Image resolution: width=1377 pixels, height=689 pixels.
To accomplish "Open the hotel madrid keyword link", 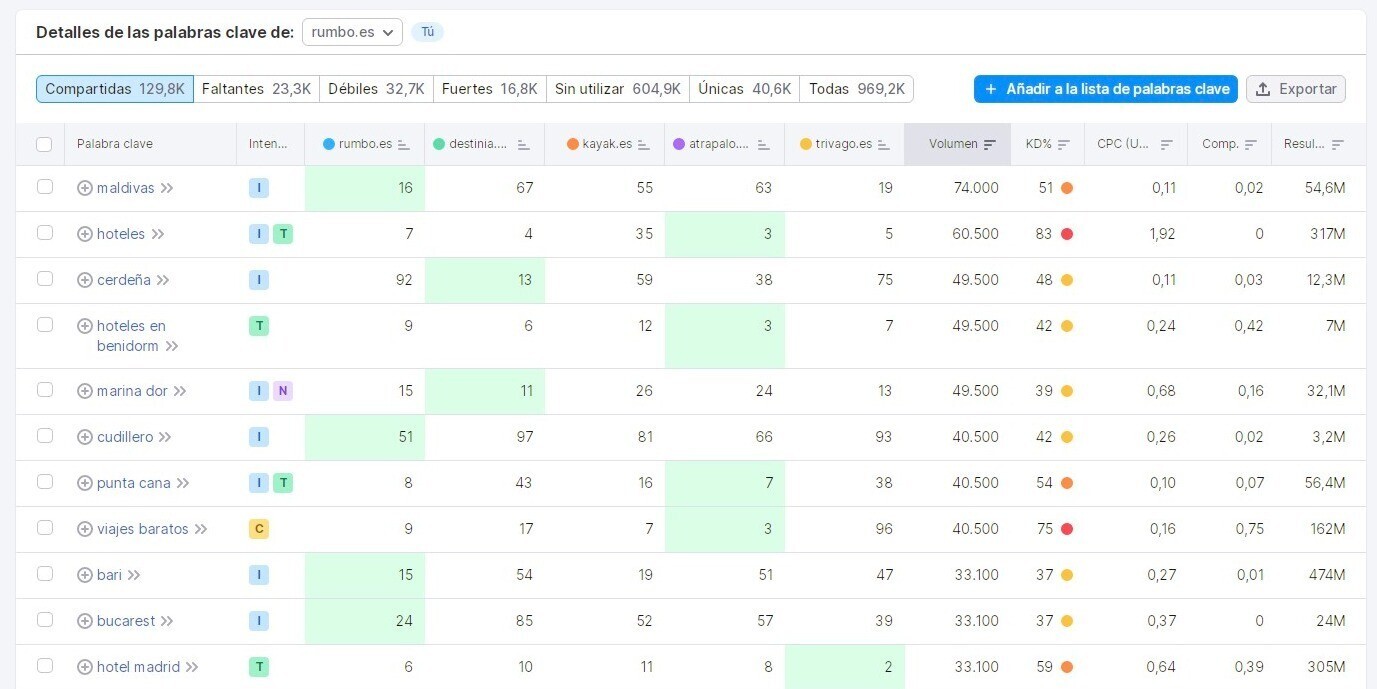I will coord(138,667).
